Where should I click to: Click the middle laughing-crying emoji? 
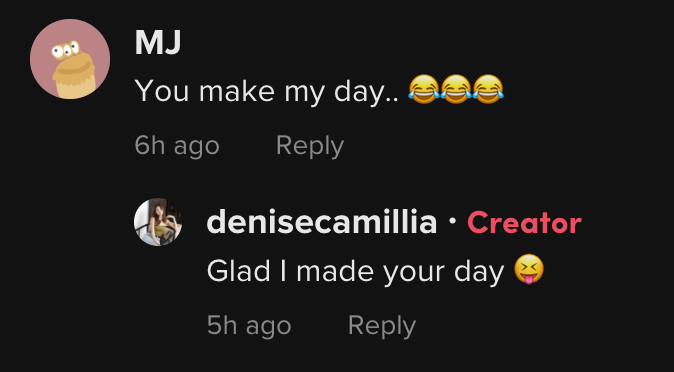(x=456, y=89)
